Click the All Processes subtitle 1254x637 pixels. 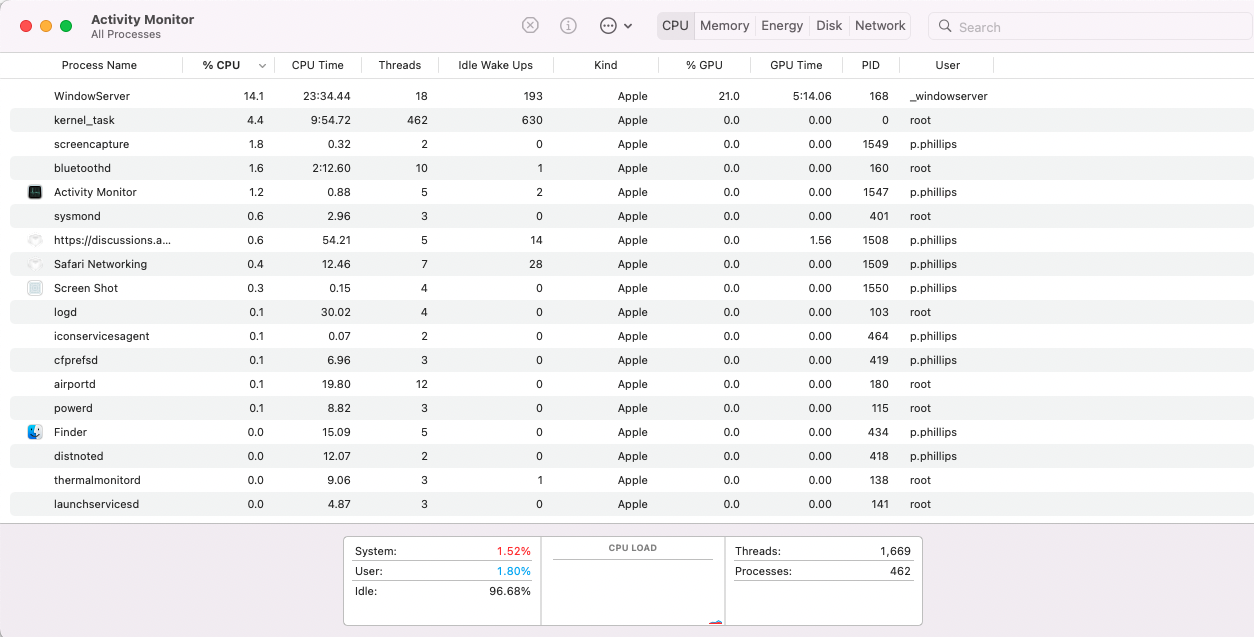(126, 34)
